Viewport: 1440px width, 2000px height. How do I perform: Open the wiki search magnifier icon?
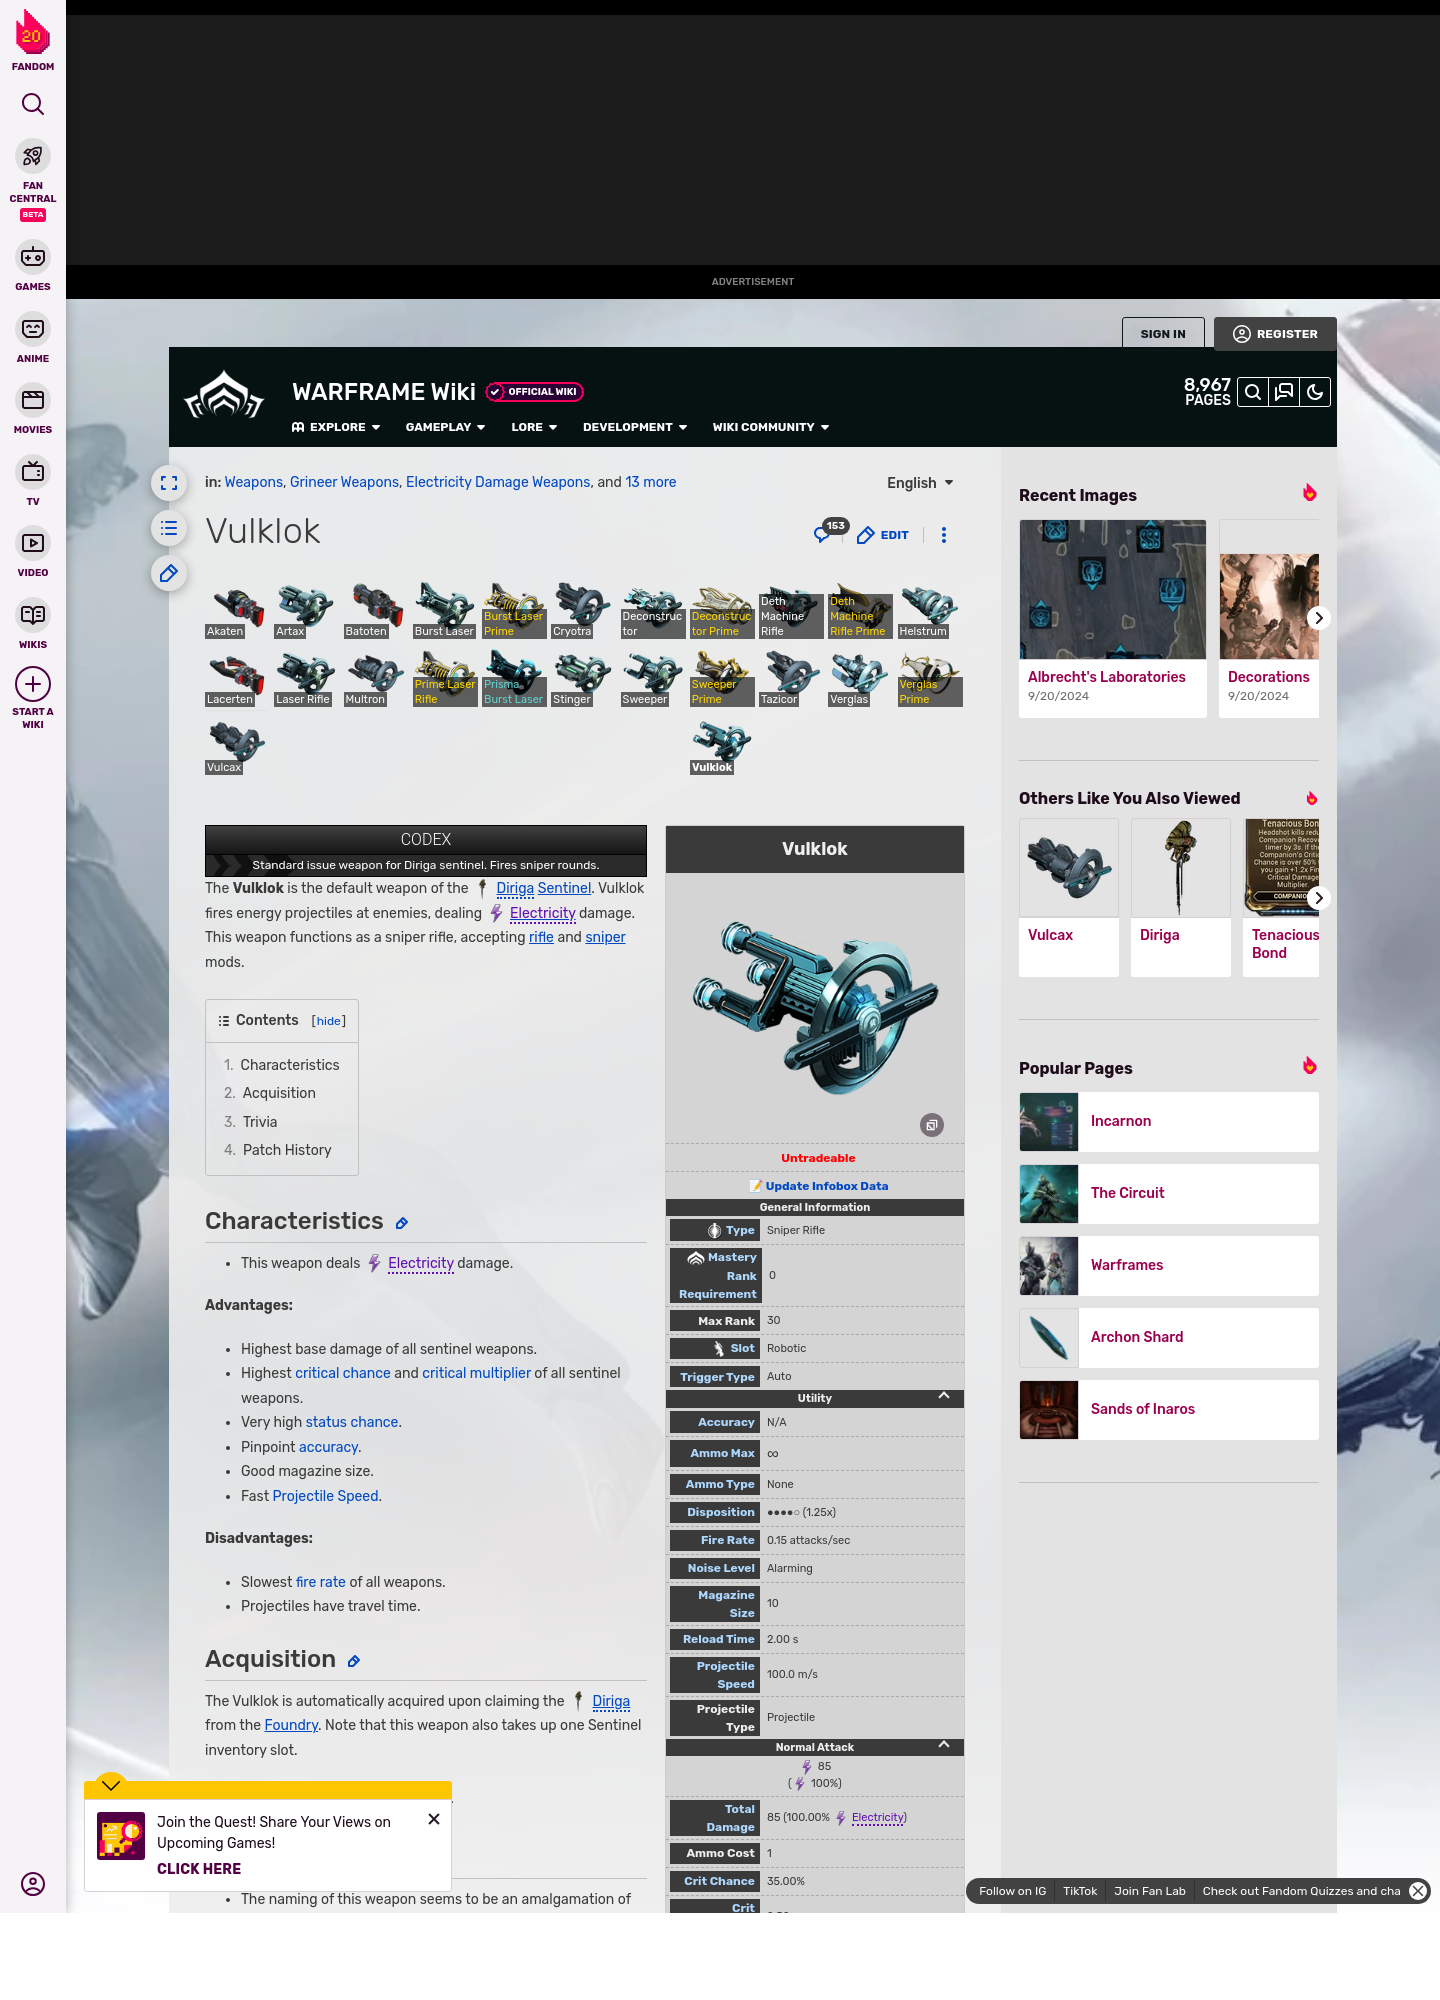tap(1253, 392)
